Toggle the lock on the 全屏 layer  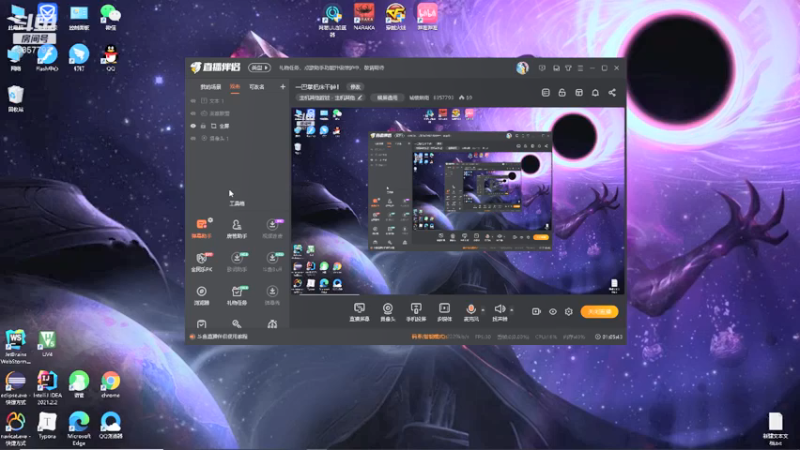coord(204,126)
